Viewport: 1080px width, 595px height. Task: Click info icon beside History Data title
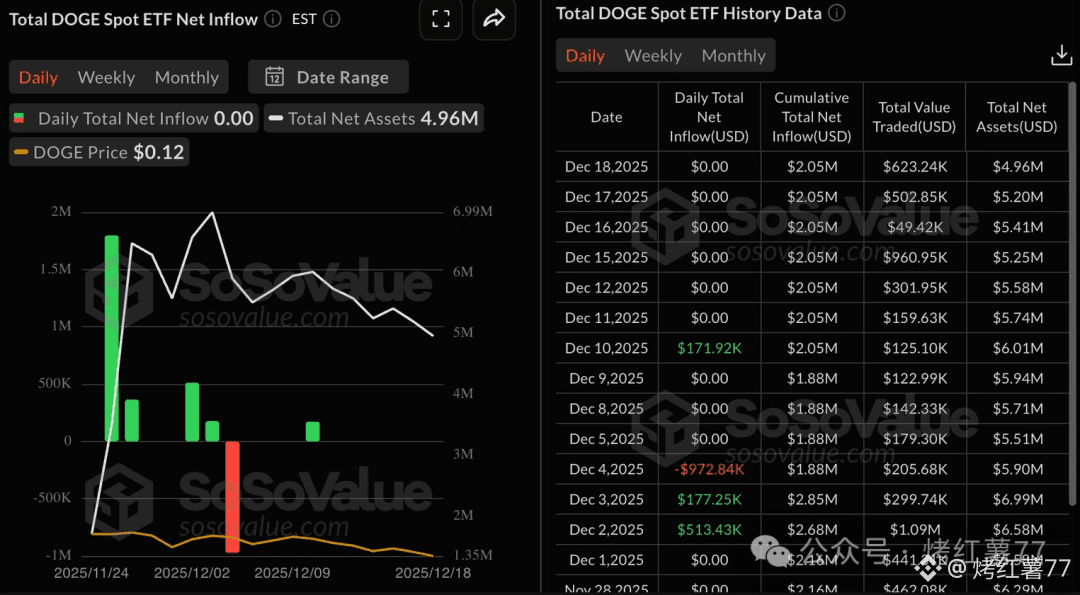pos(836,13)
